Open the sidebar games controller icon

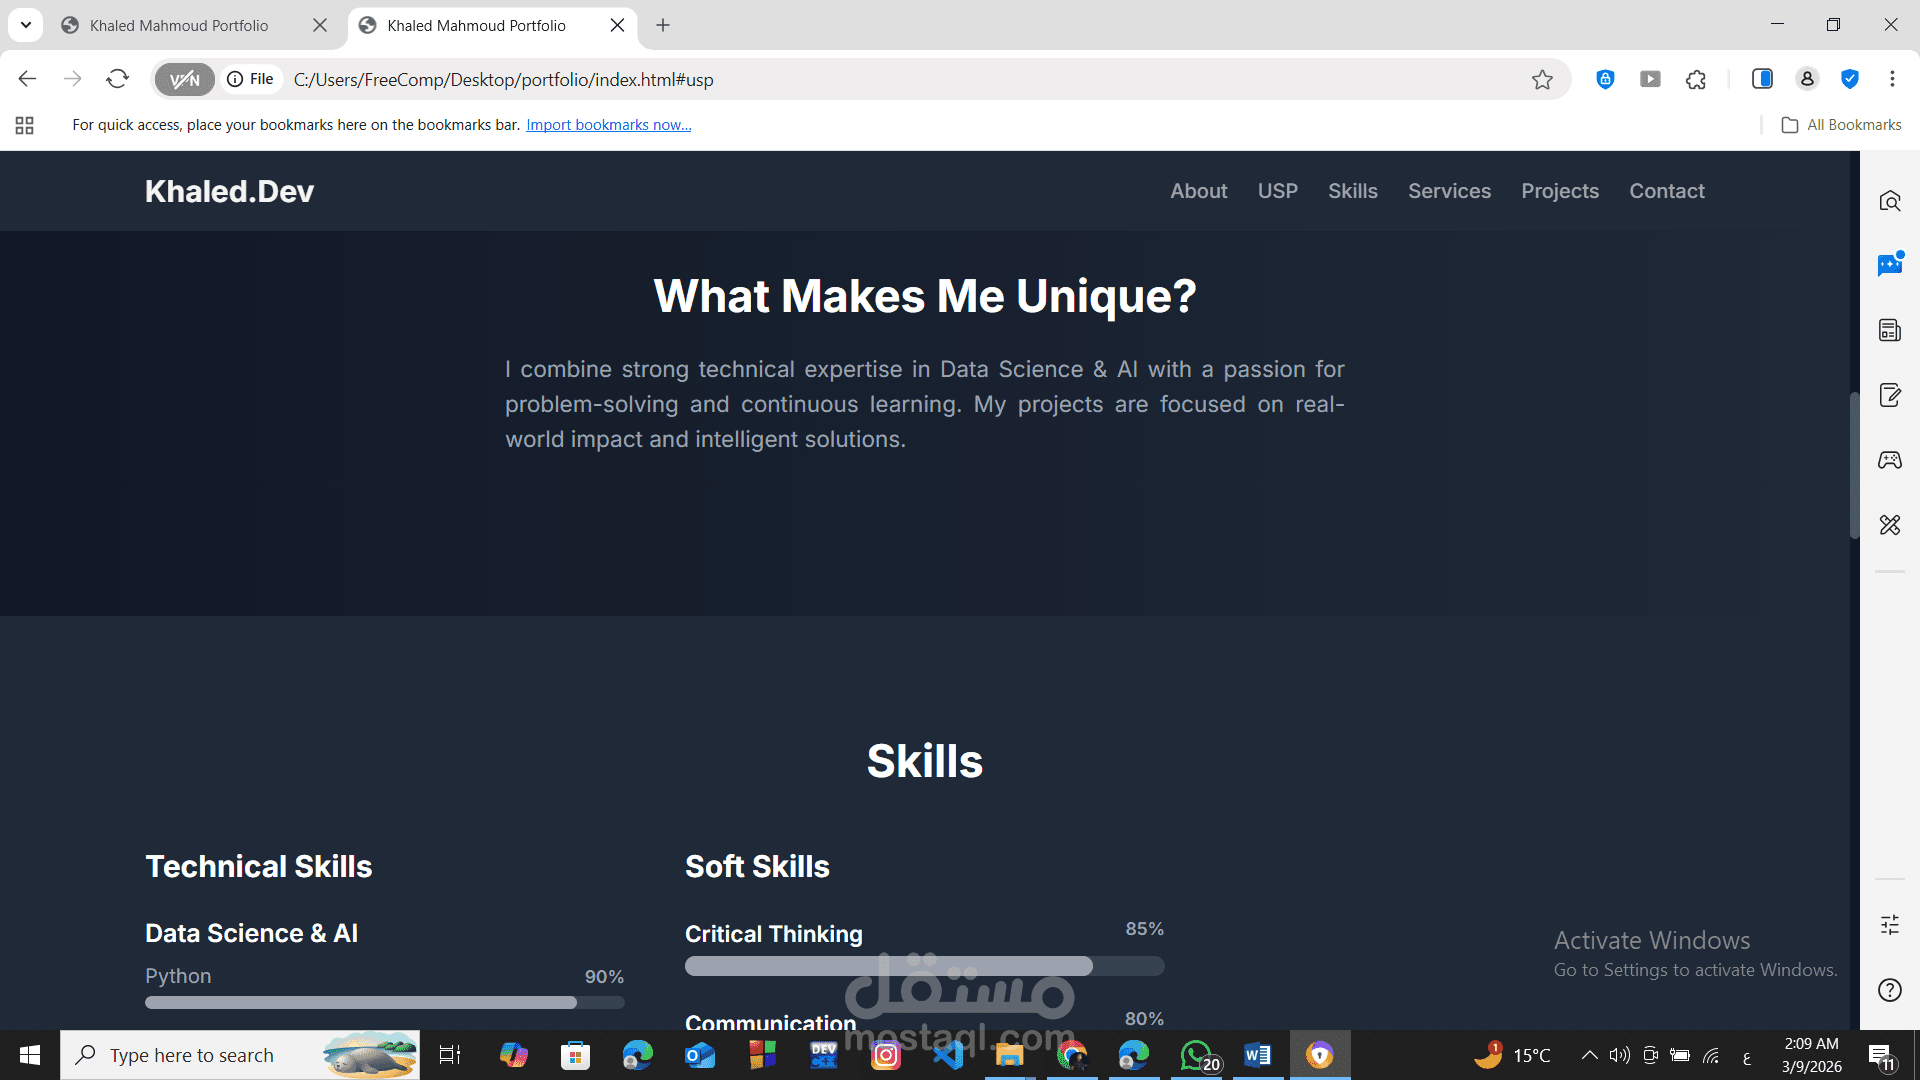point(1889,460)
